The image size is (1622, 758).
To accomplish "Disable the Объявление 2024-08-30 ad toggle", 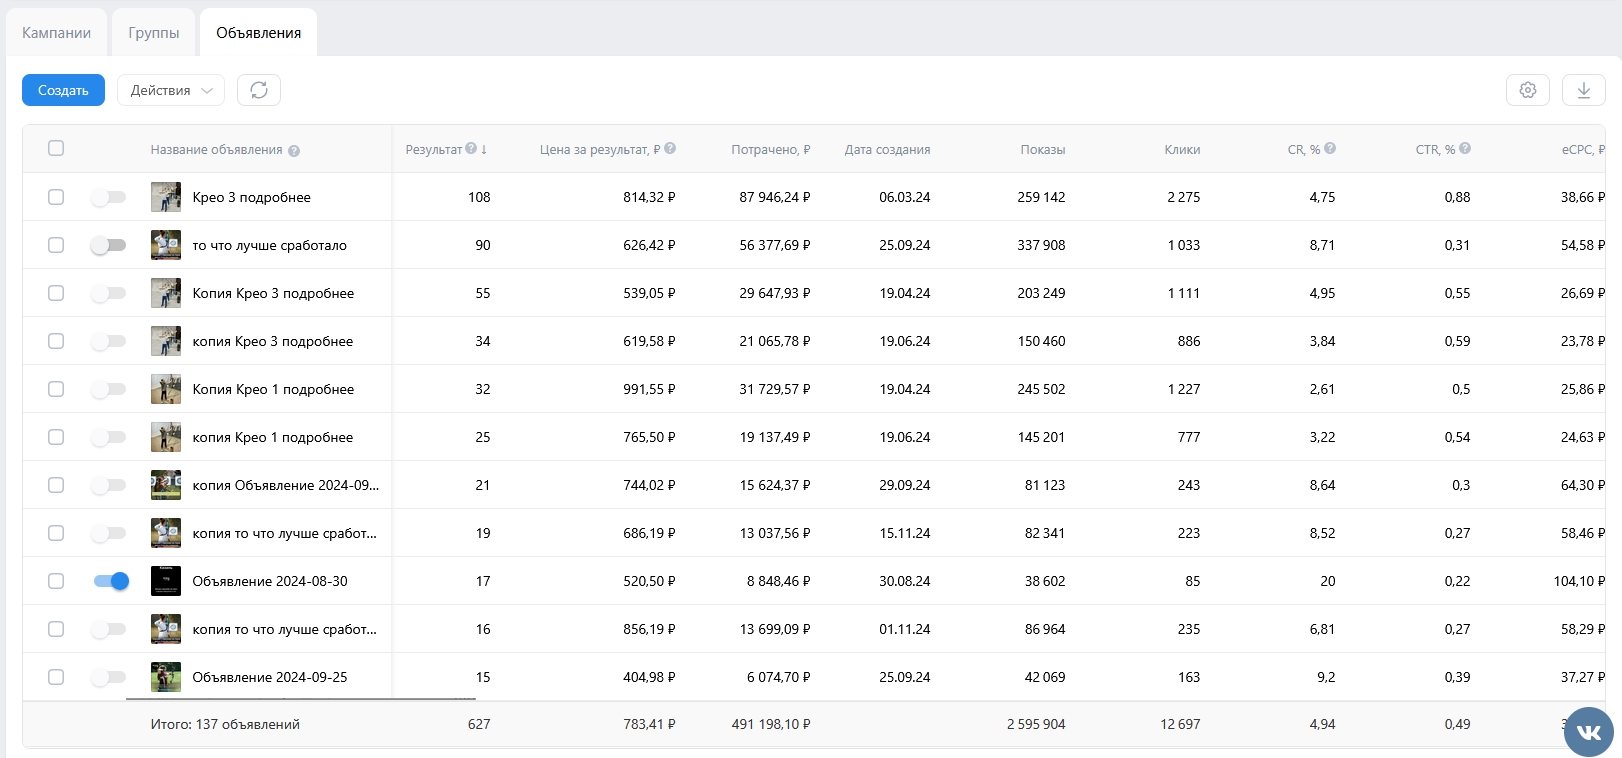I will (x=111, y=581).
